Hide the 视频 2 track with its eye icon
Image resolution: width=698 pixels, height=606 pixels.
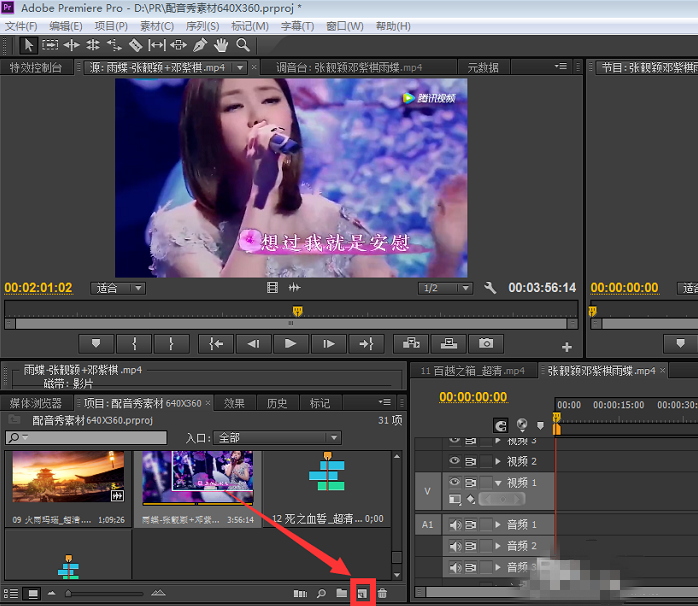click(455, 461)
